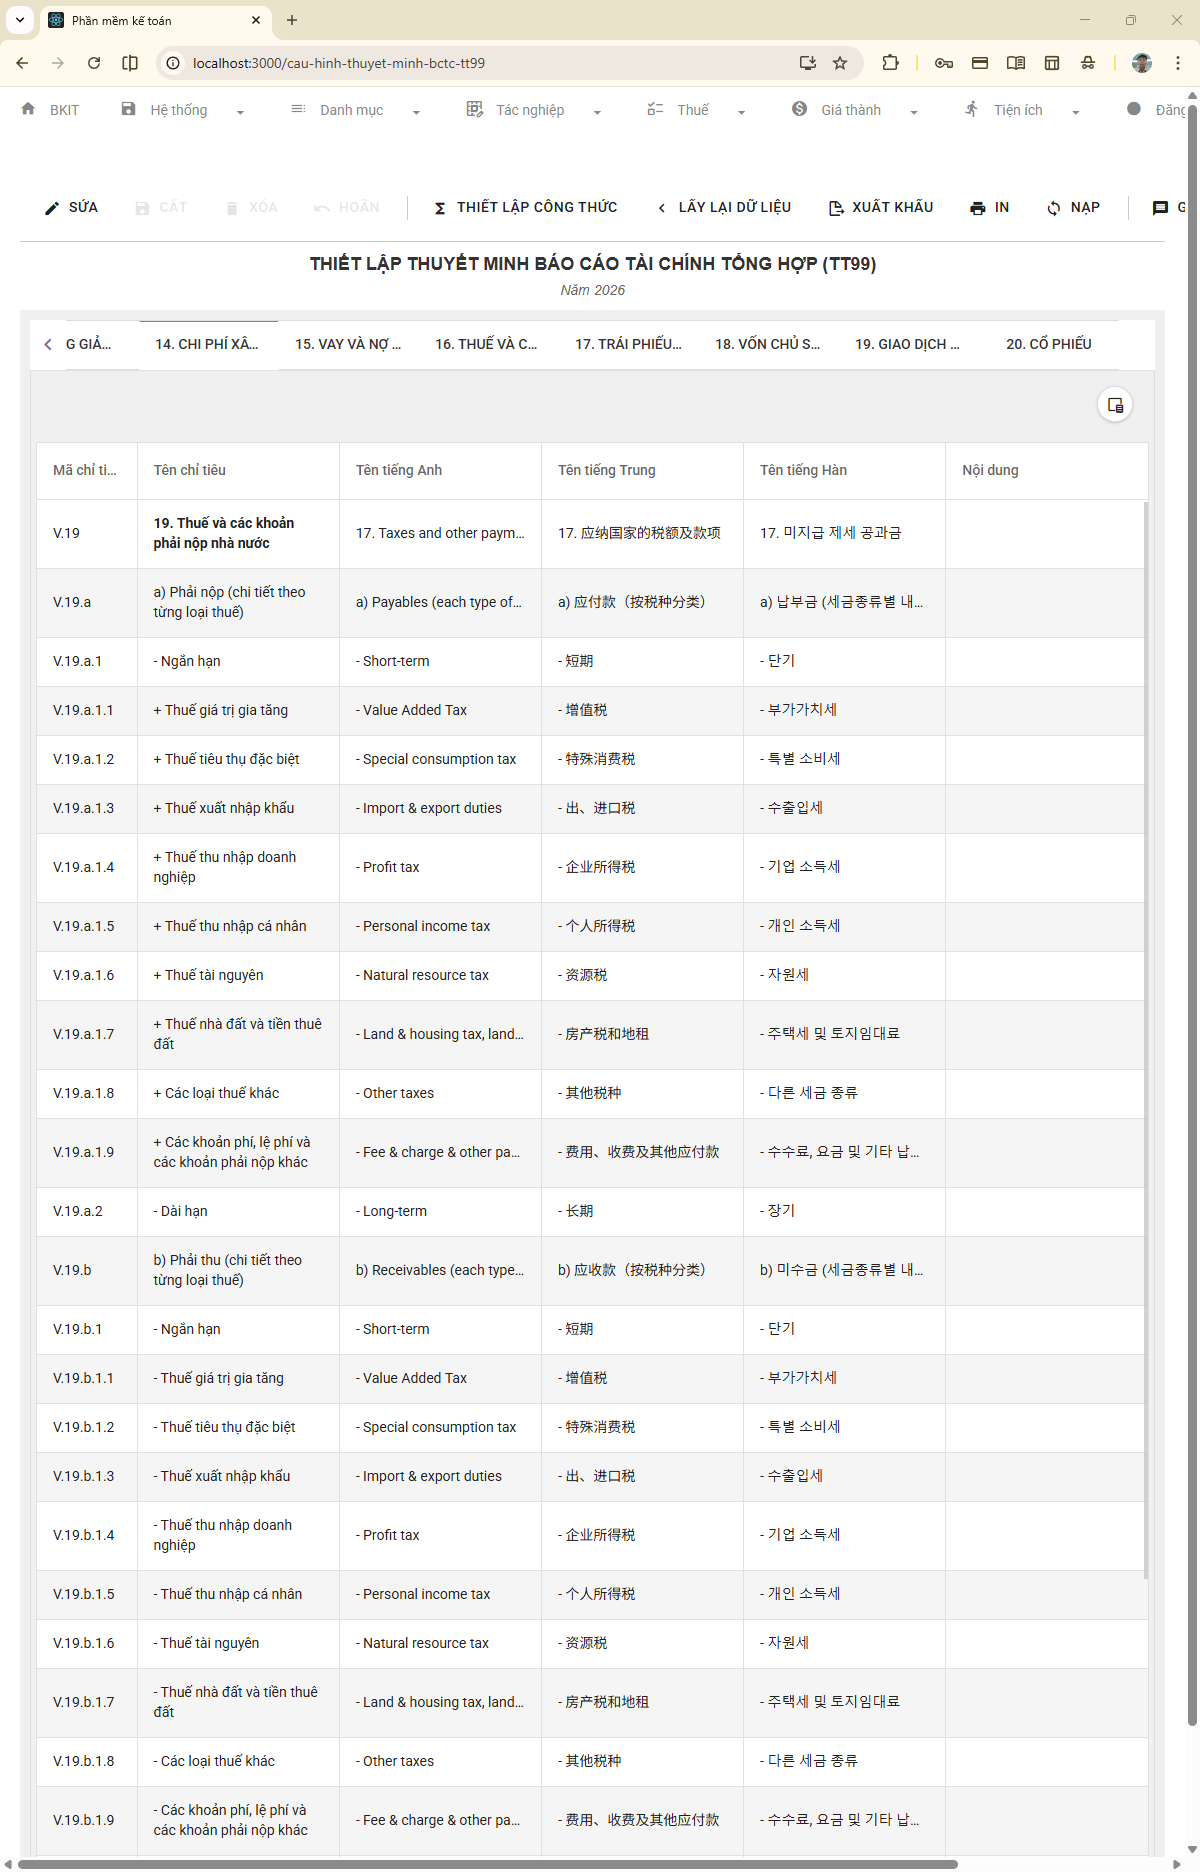Expand the Hệ thống menu
Image resolution: width=1200 pixels, height=1872 pixels.
182,110
